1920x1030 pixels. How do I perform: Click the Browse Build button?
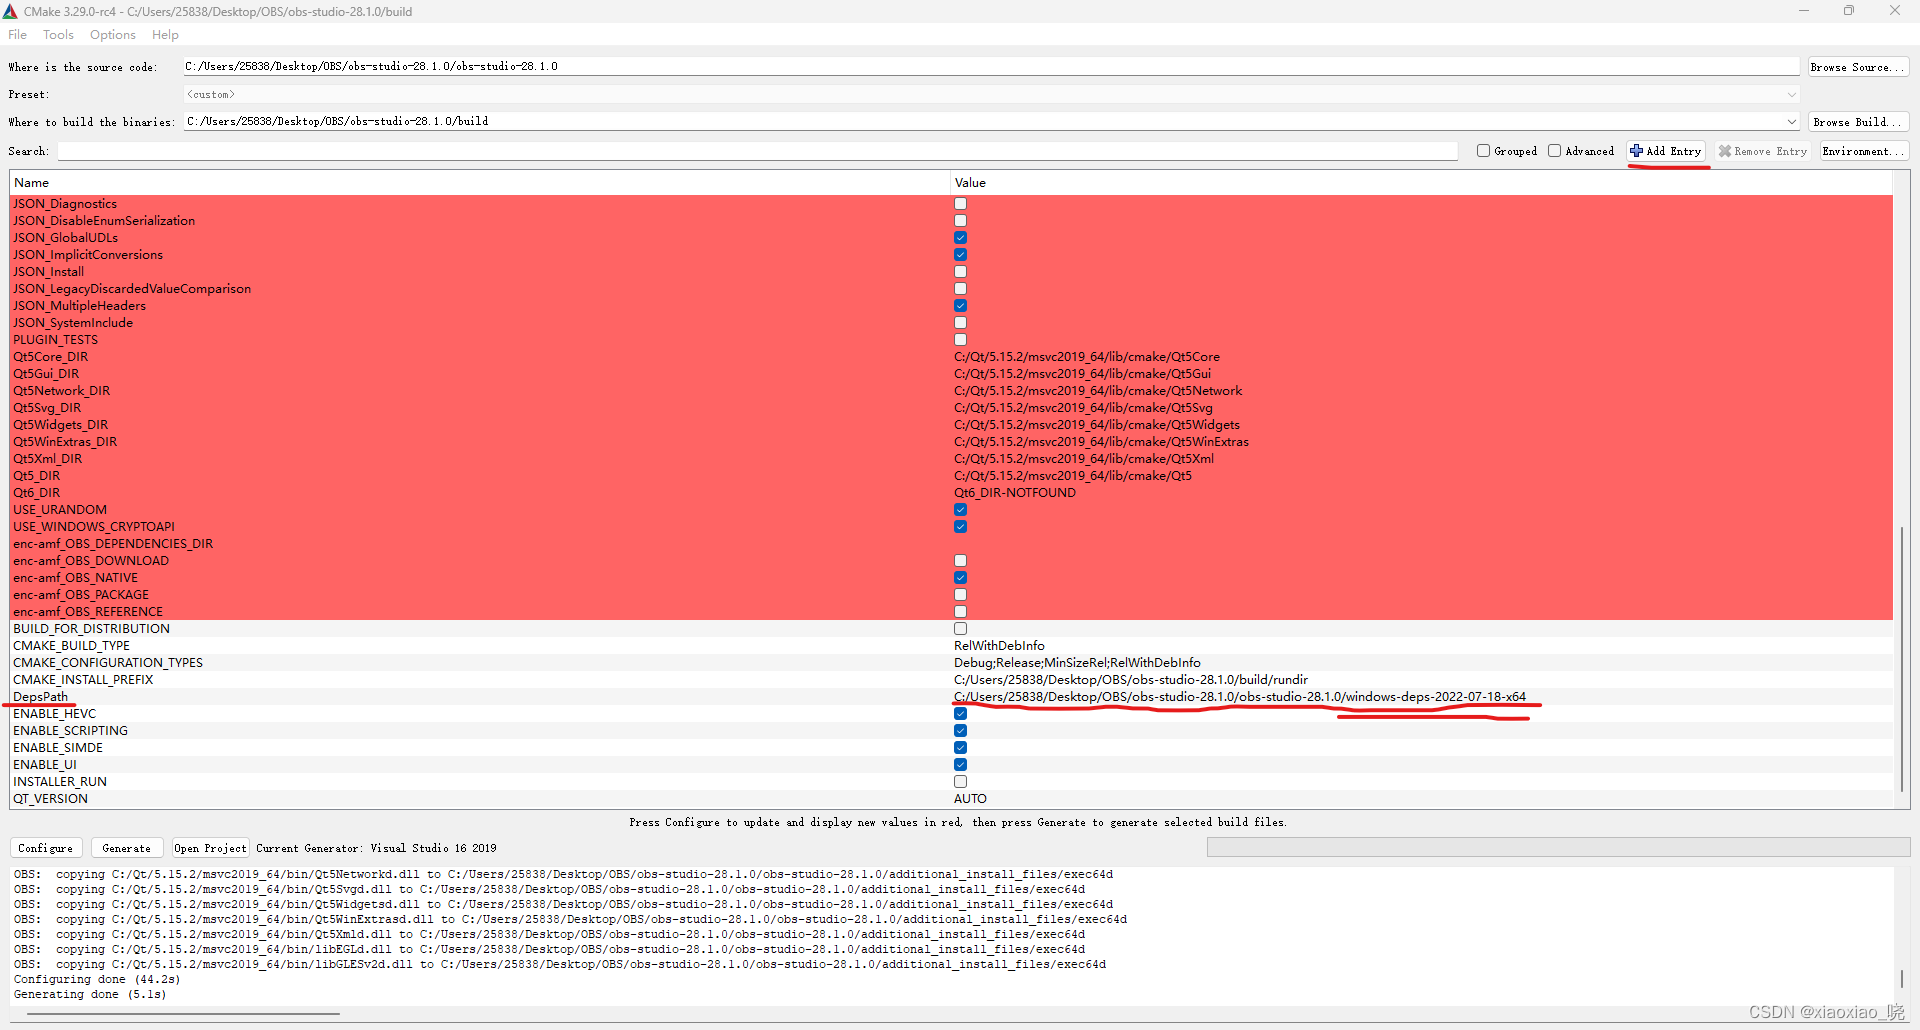tap(1858, 122)
